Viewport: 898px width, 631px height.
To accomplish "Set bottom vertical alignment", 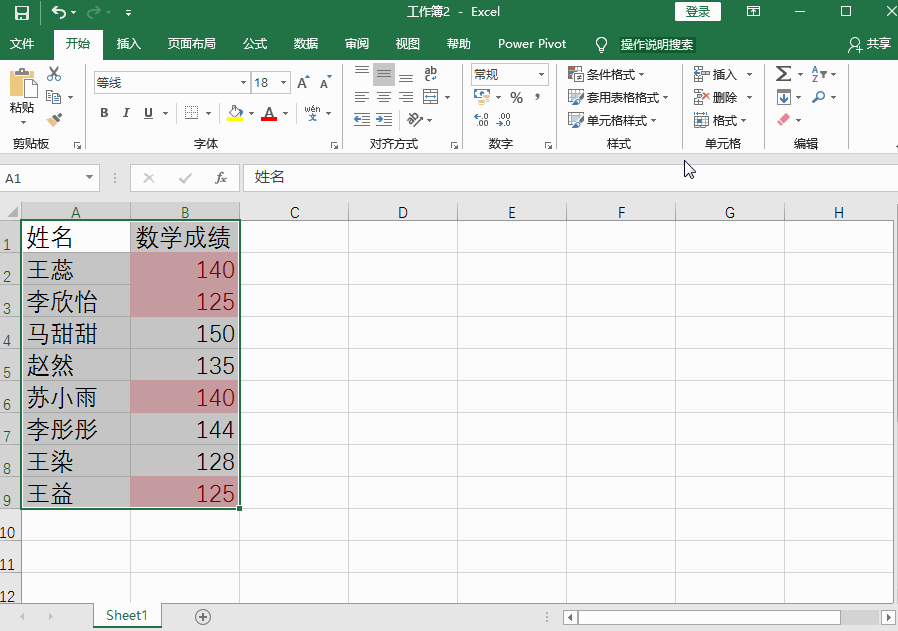I will point(406,76).
